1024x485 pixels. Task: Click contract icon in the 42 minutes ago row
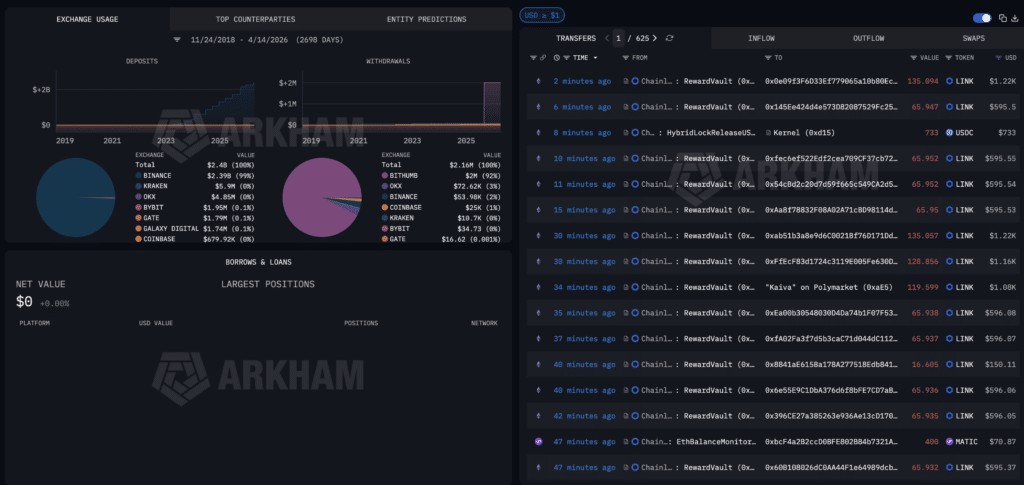[x=626, y=416]
